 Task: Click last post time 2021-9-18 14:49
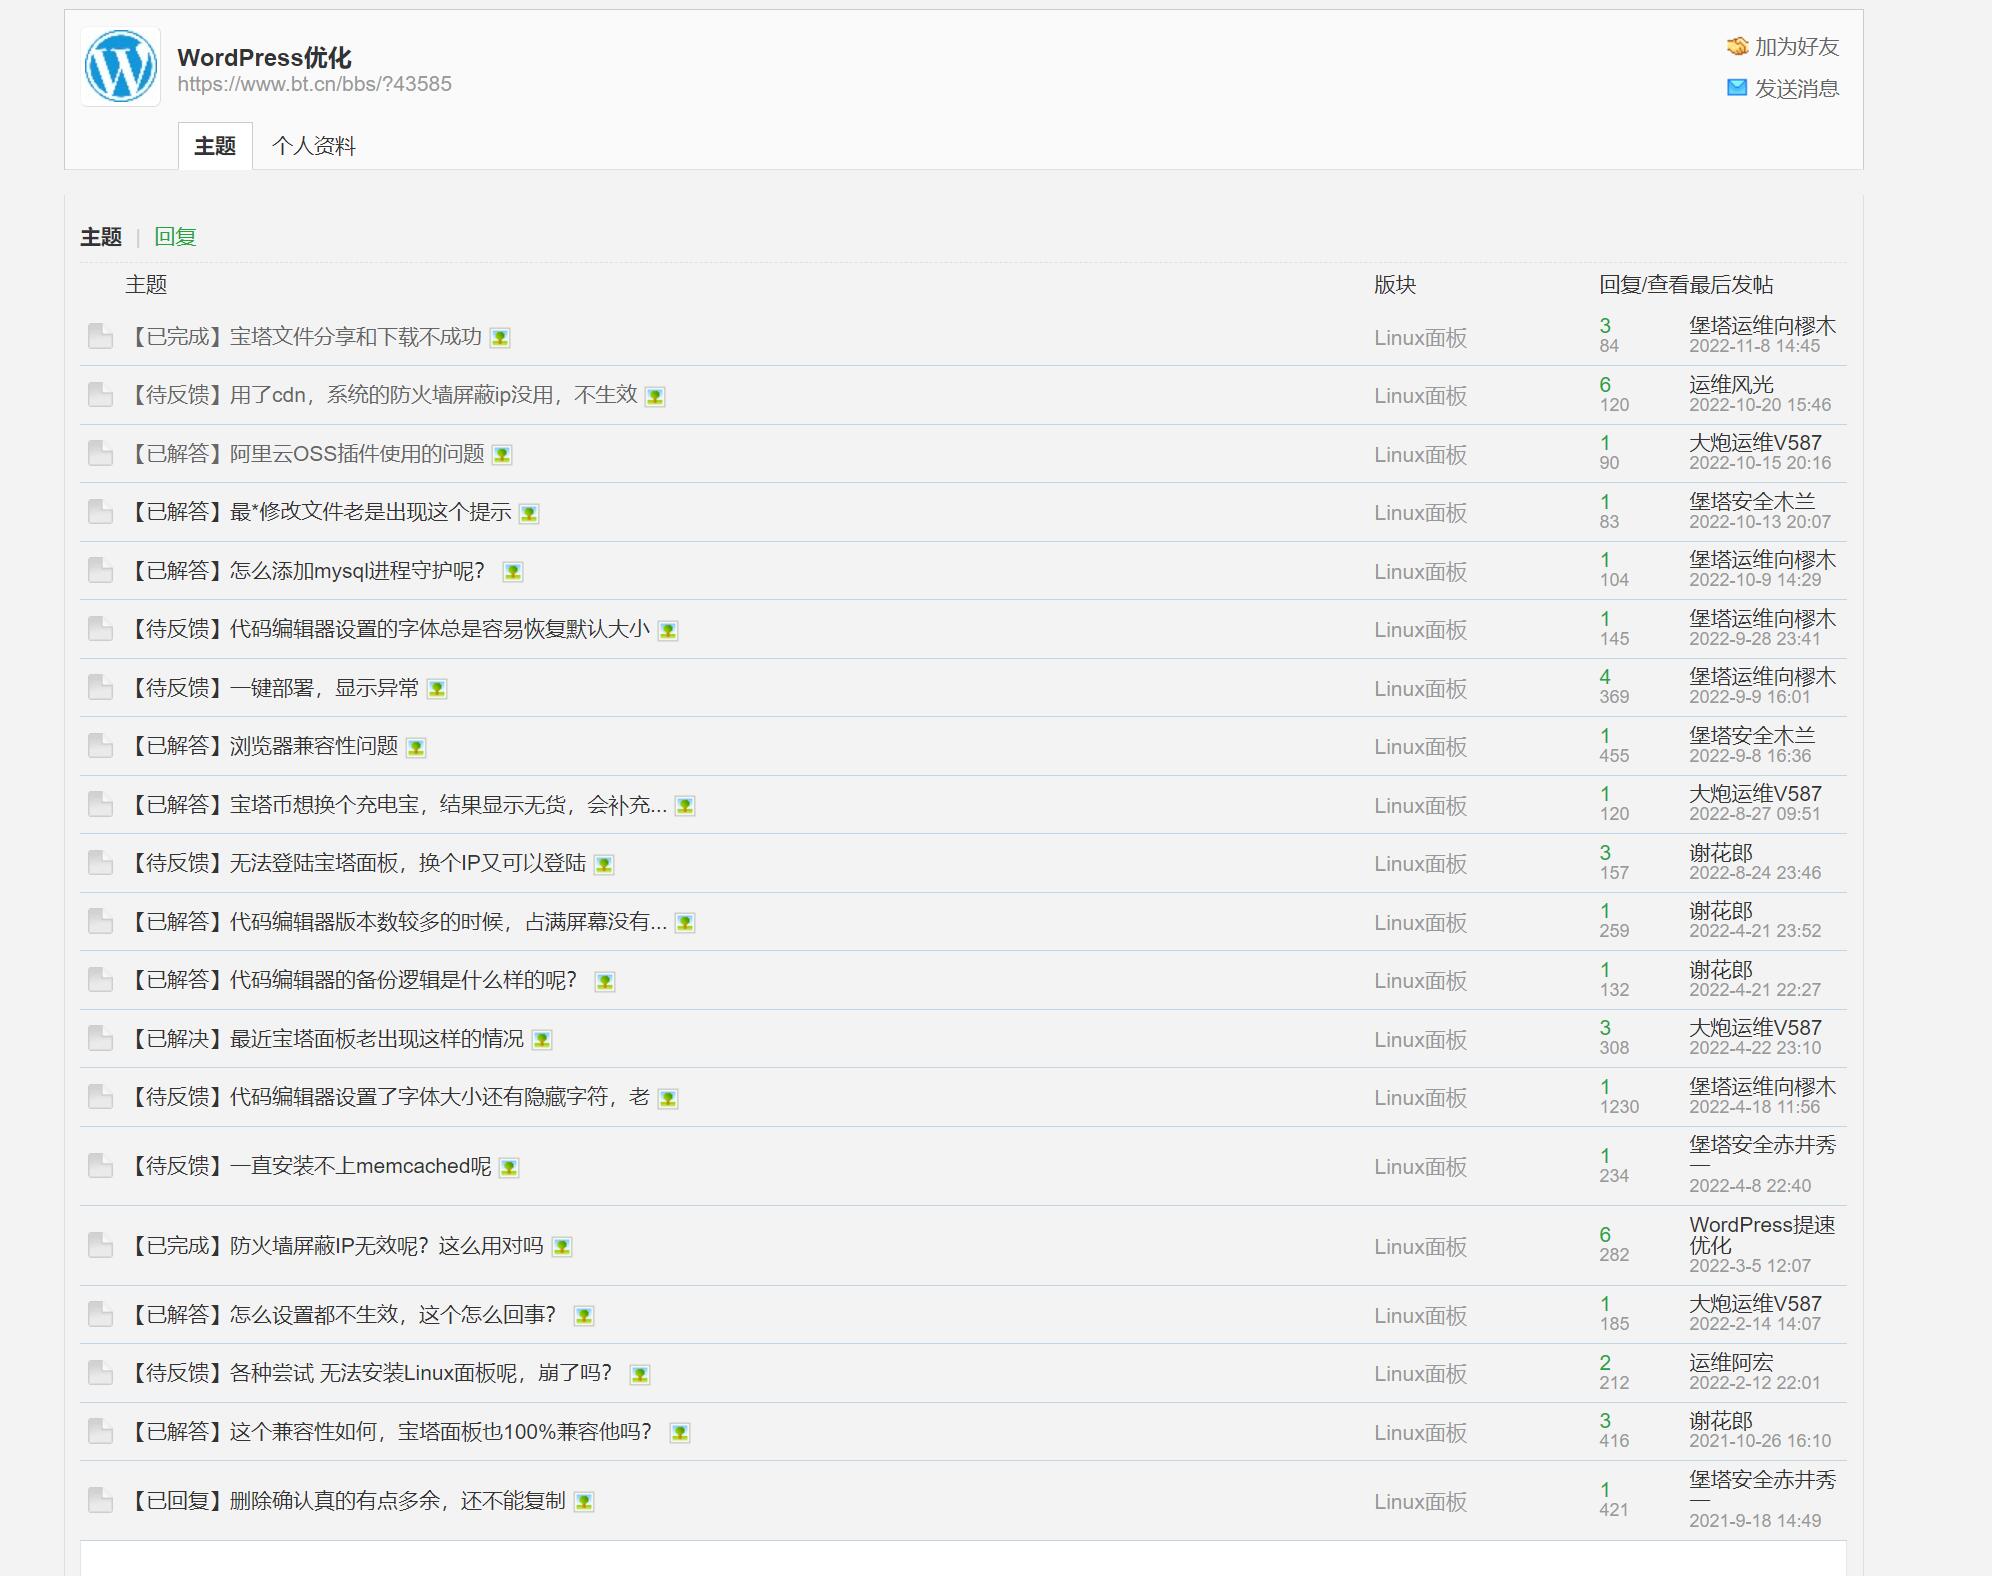(1755, 1520)
